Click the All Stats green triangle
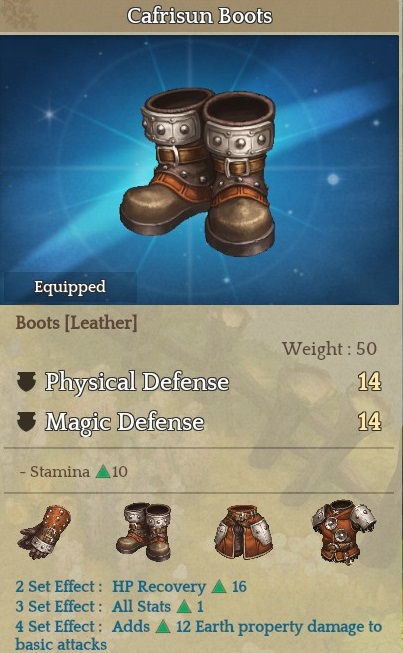This screenshot has height=653, width=403. [x=184, y=607]
